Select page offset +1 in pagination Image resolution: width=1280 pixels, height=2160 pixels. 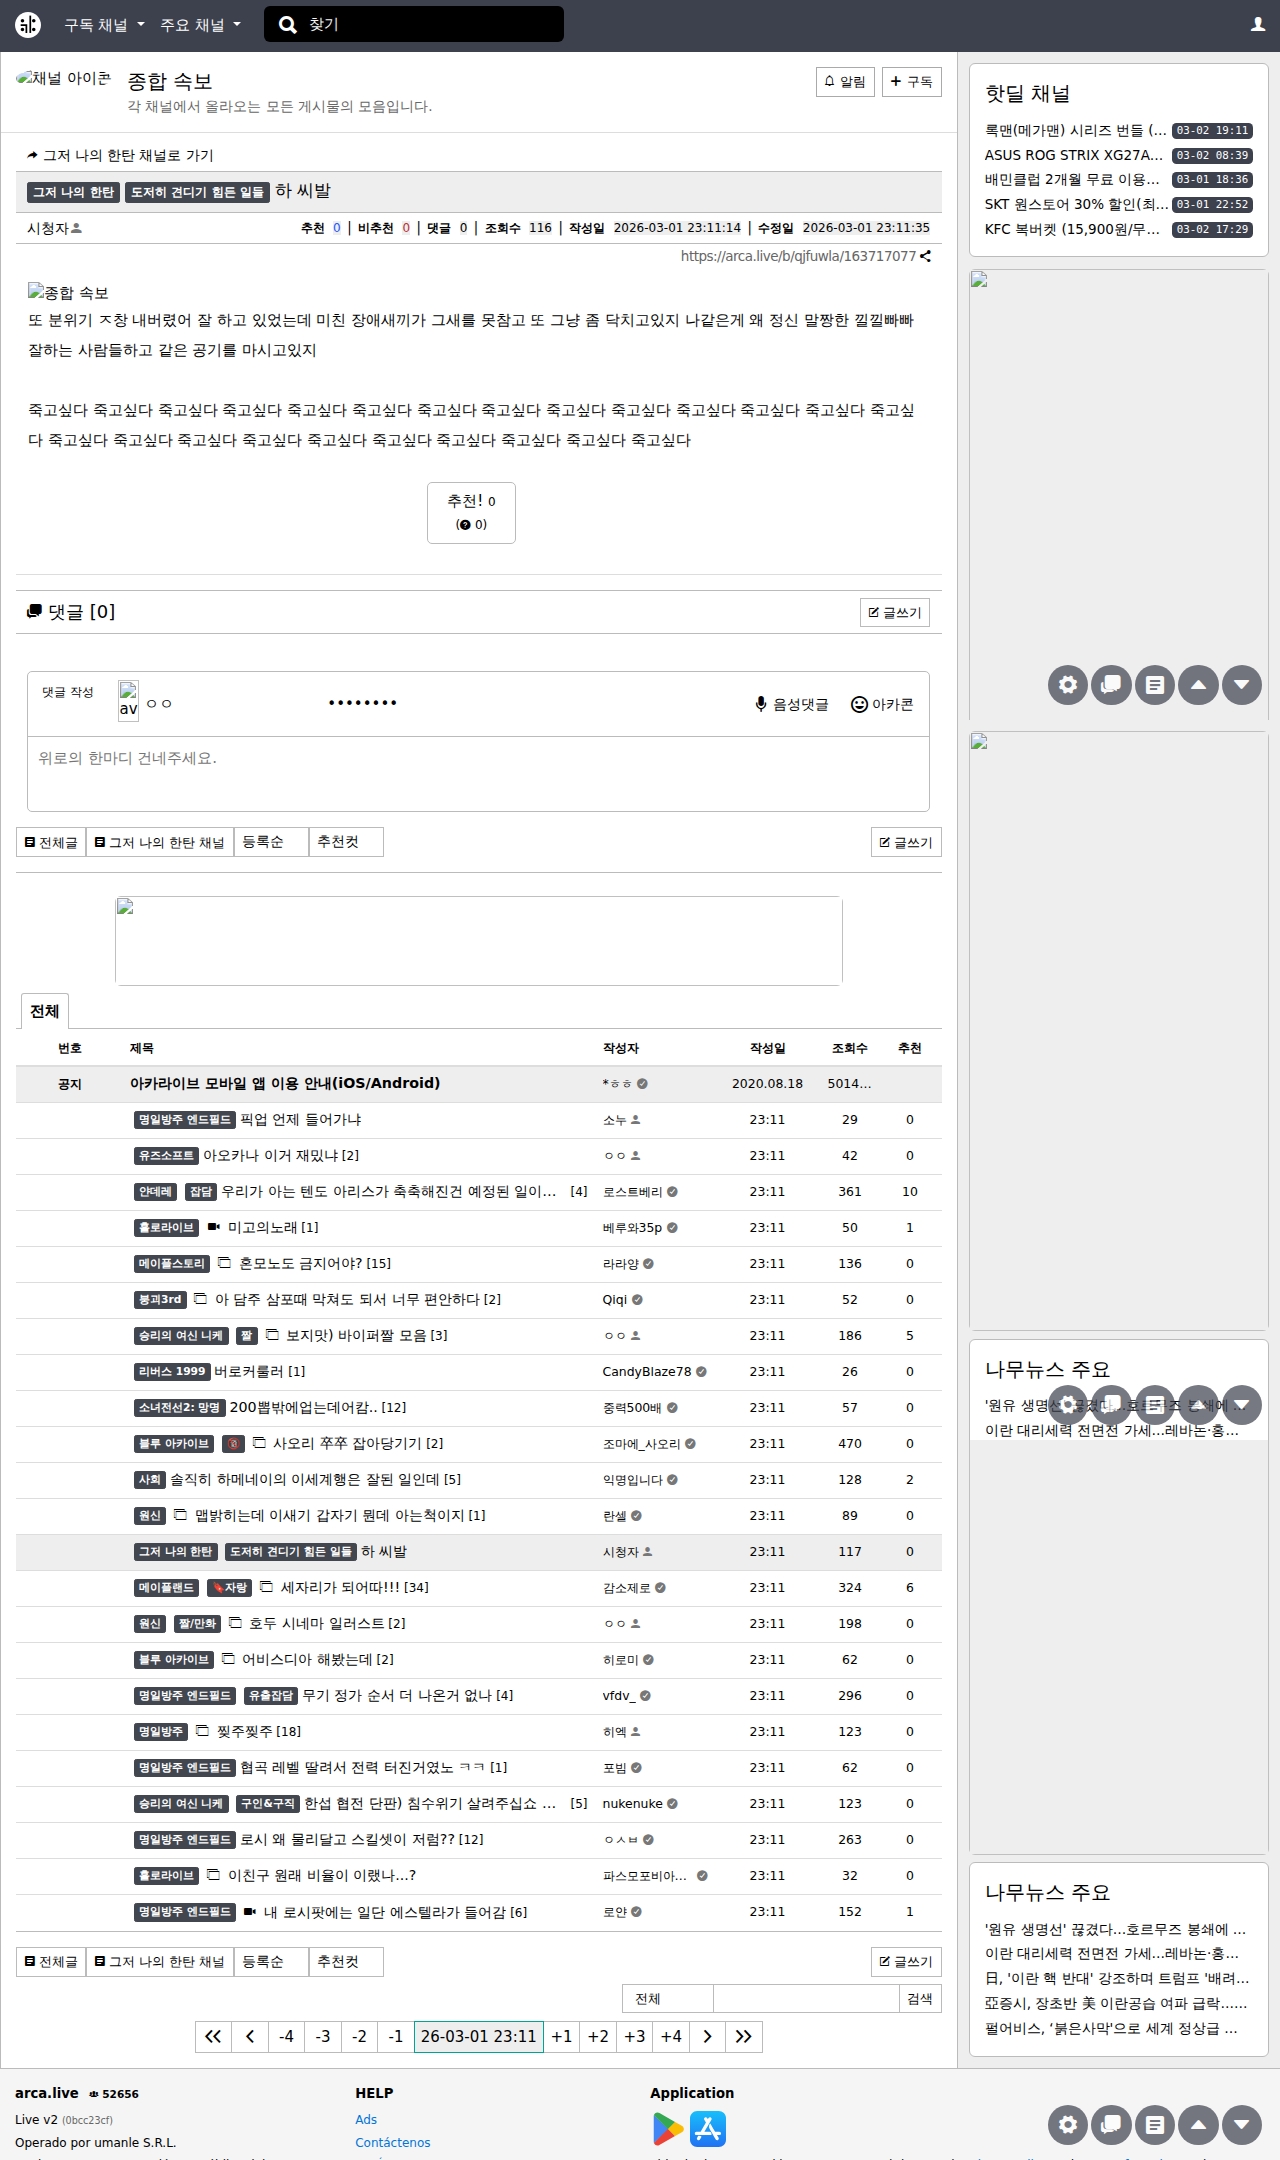click(562, 2036)
